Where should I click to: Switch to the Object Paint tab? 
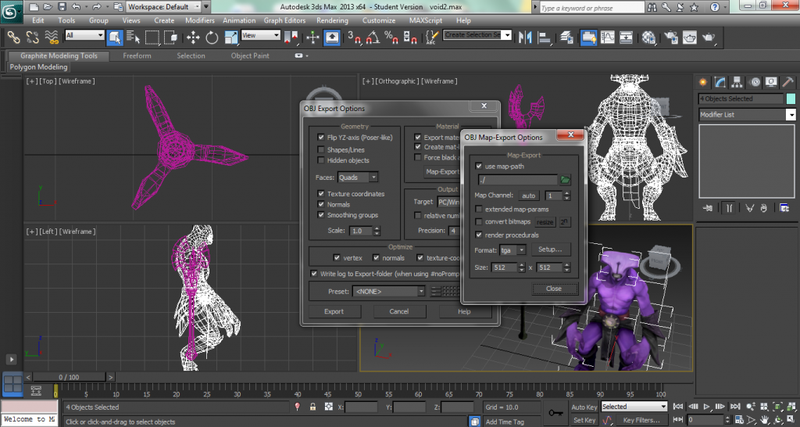(250, 56)
